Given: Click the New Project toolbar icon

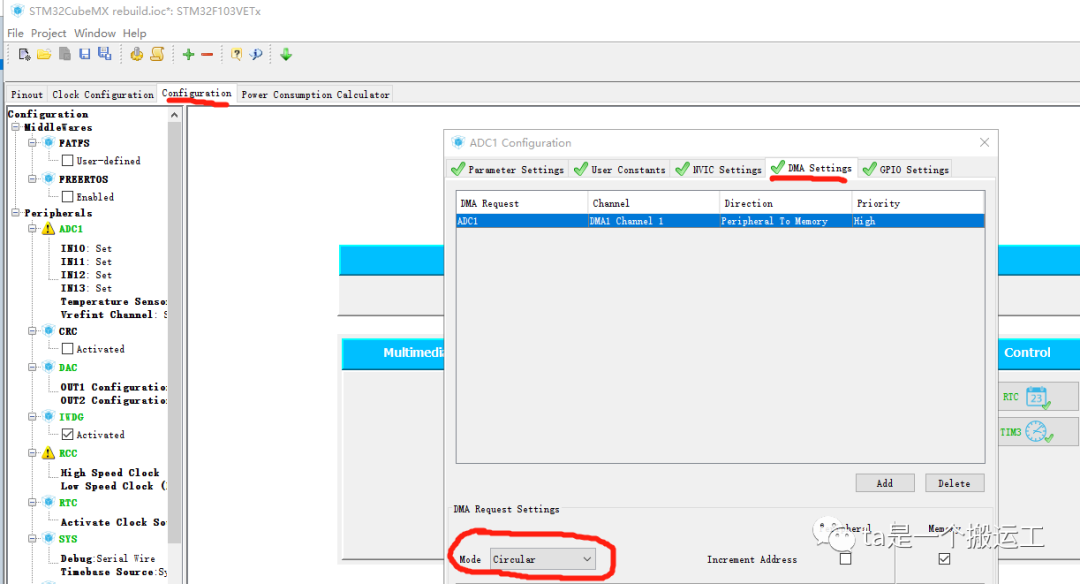Looking at the screenshot, I should tap(24, 54).
